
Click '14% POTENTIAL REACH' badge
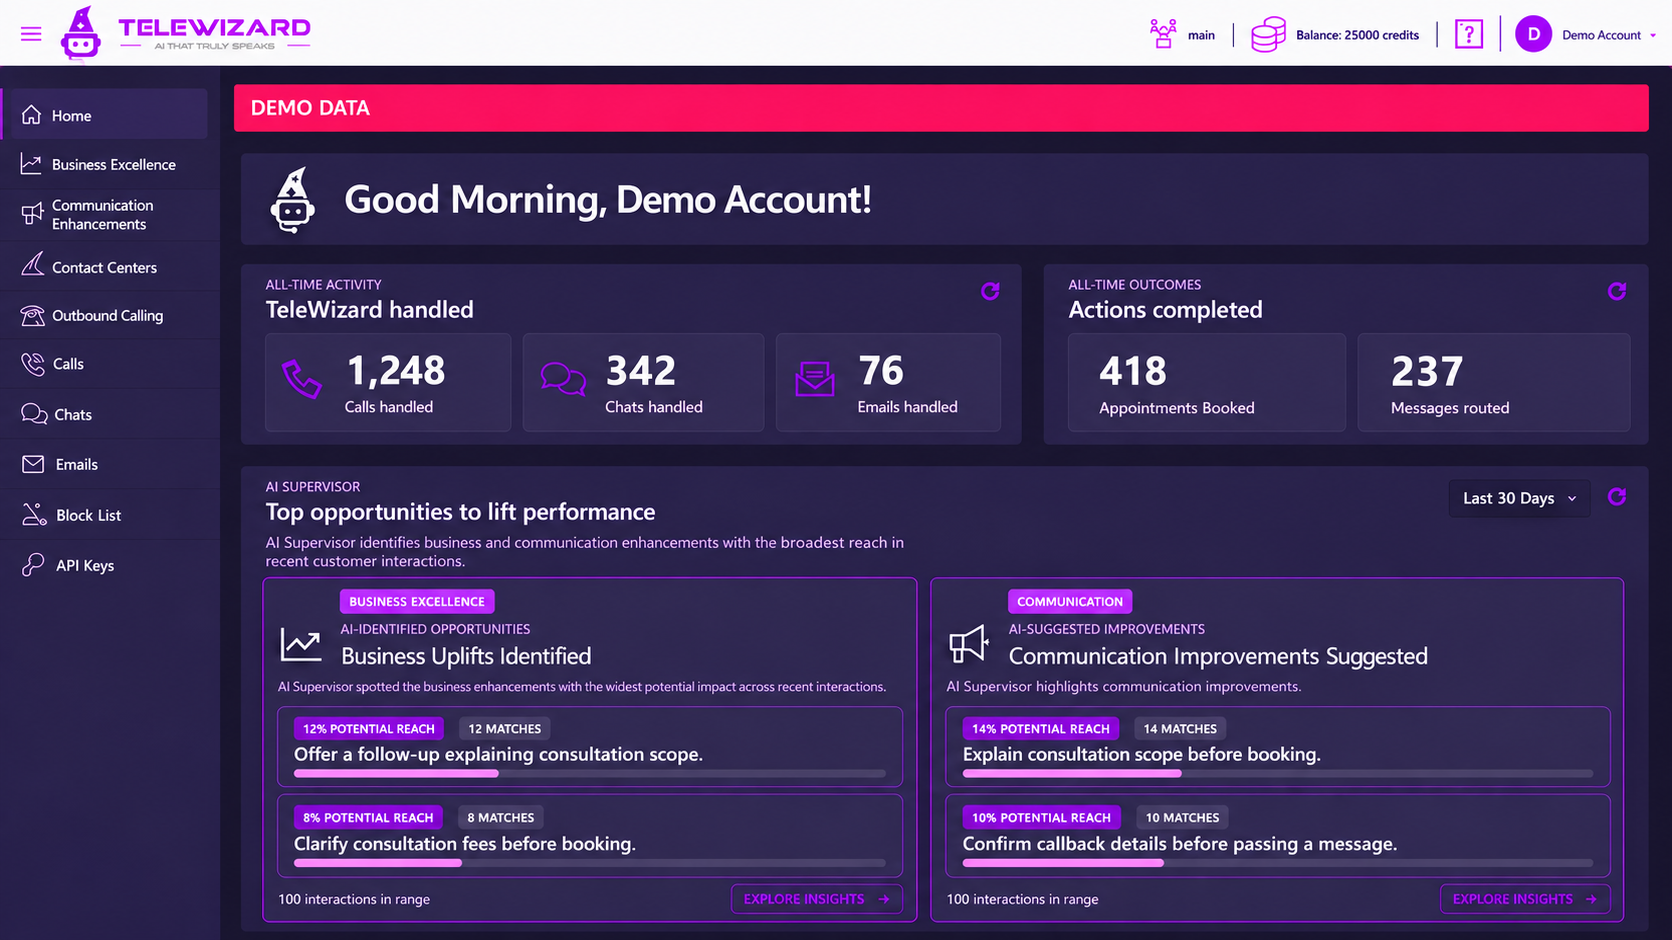click(x=1040, y=729)
